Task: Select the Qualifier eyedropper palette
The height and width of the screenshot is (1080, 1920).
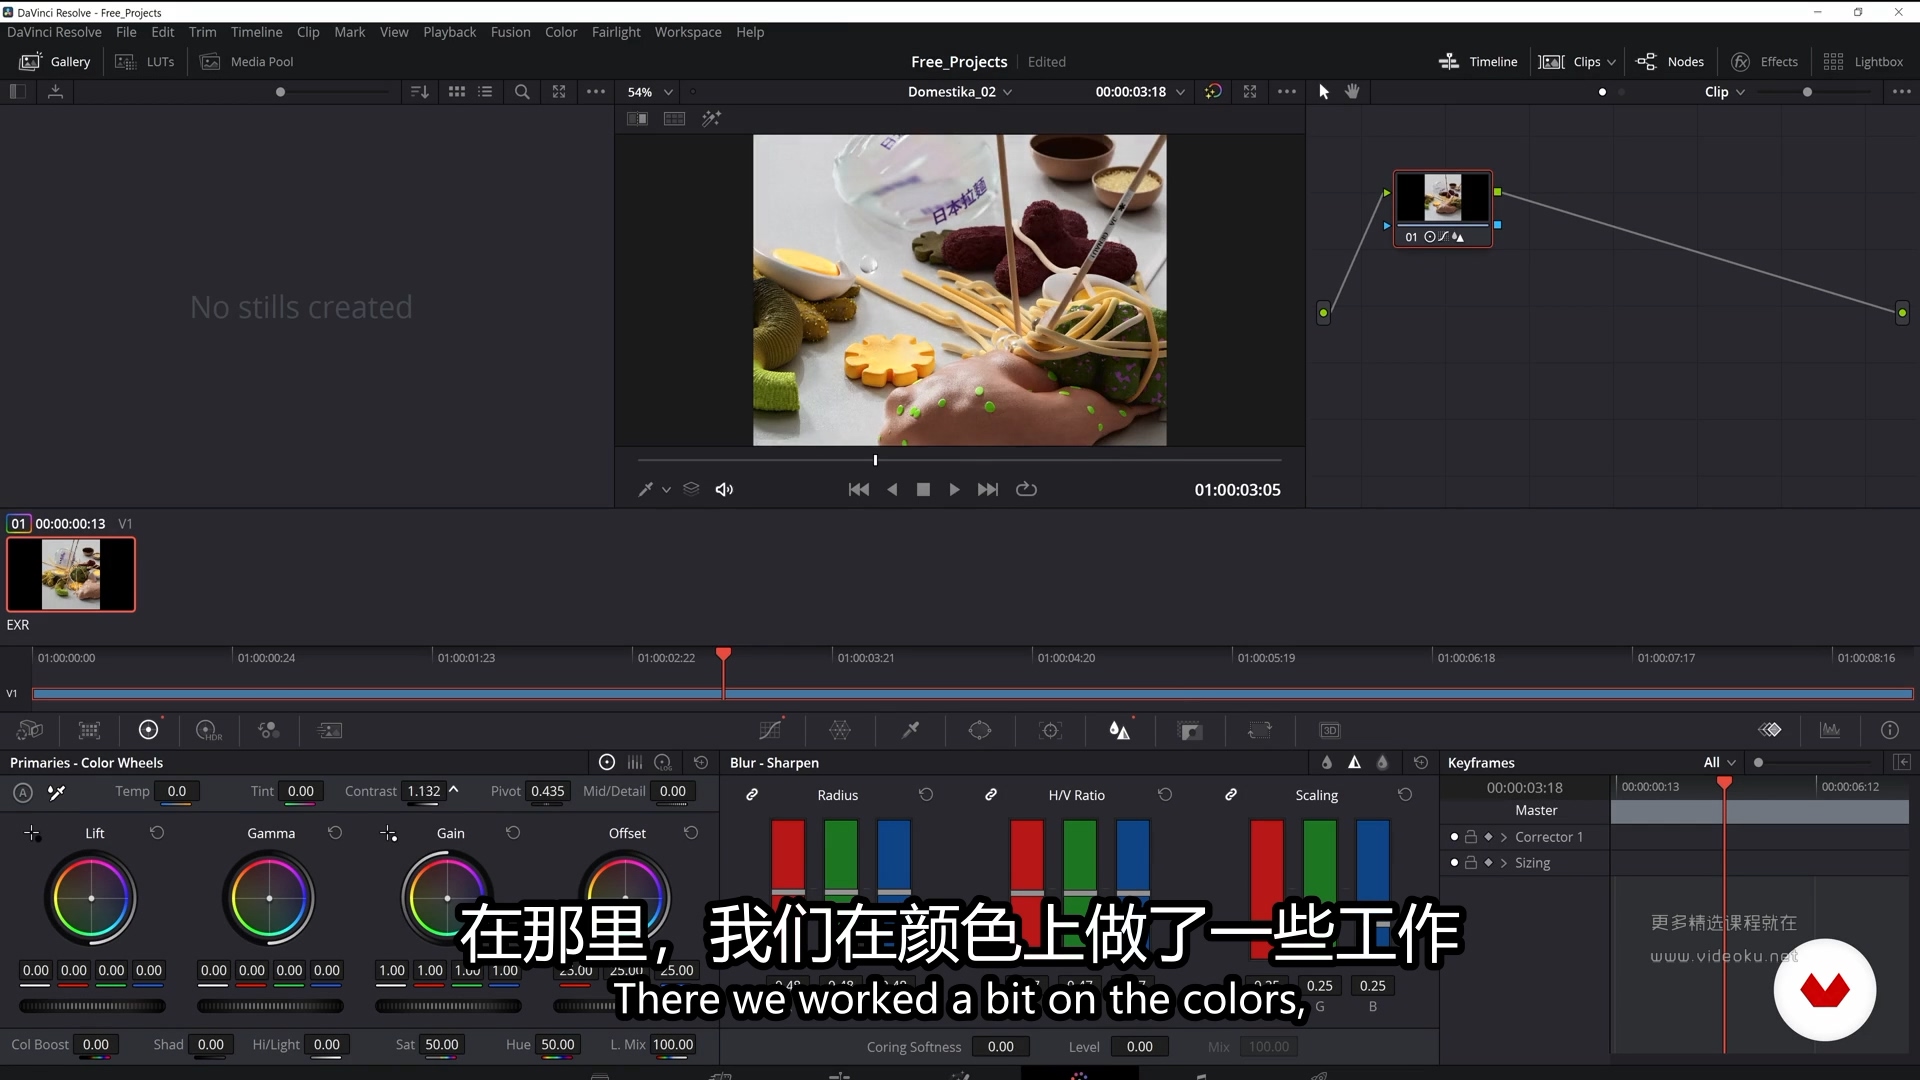Action: pos(910,731)
